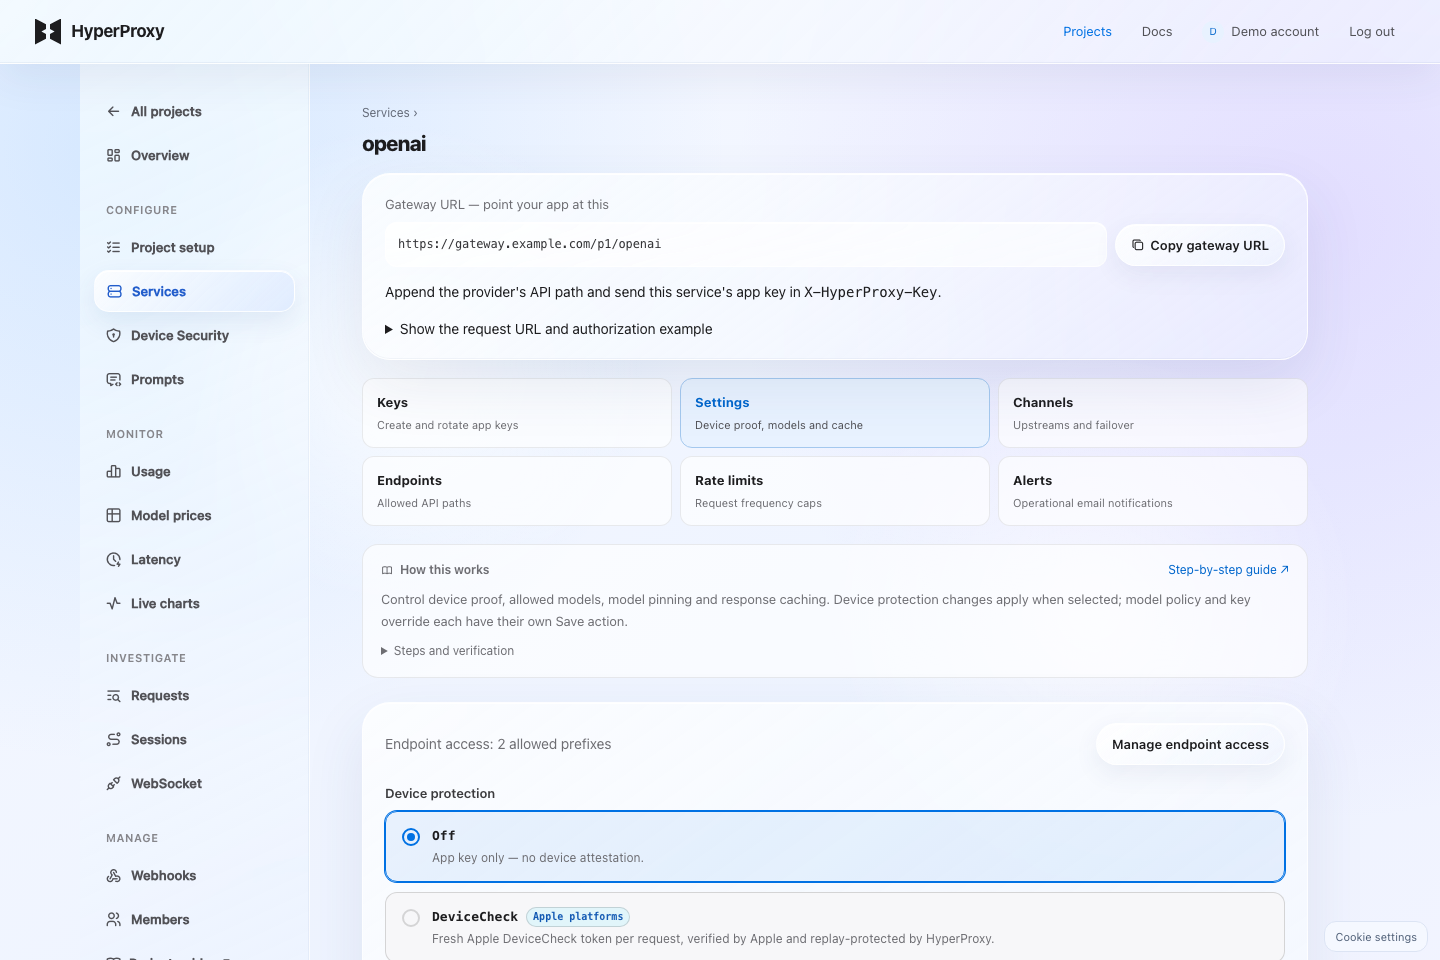Image resolution: width=1440 pixels, height=960 pixels.
Task: Click the Services server icon
Action: coord(115,292)
